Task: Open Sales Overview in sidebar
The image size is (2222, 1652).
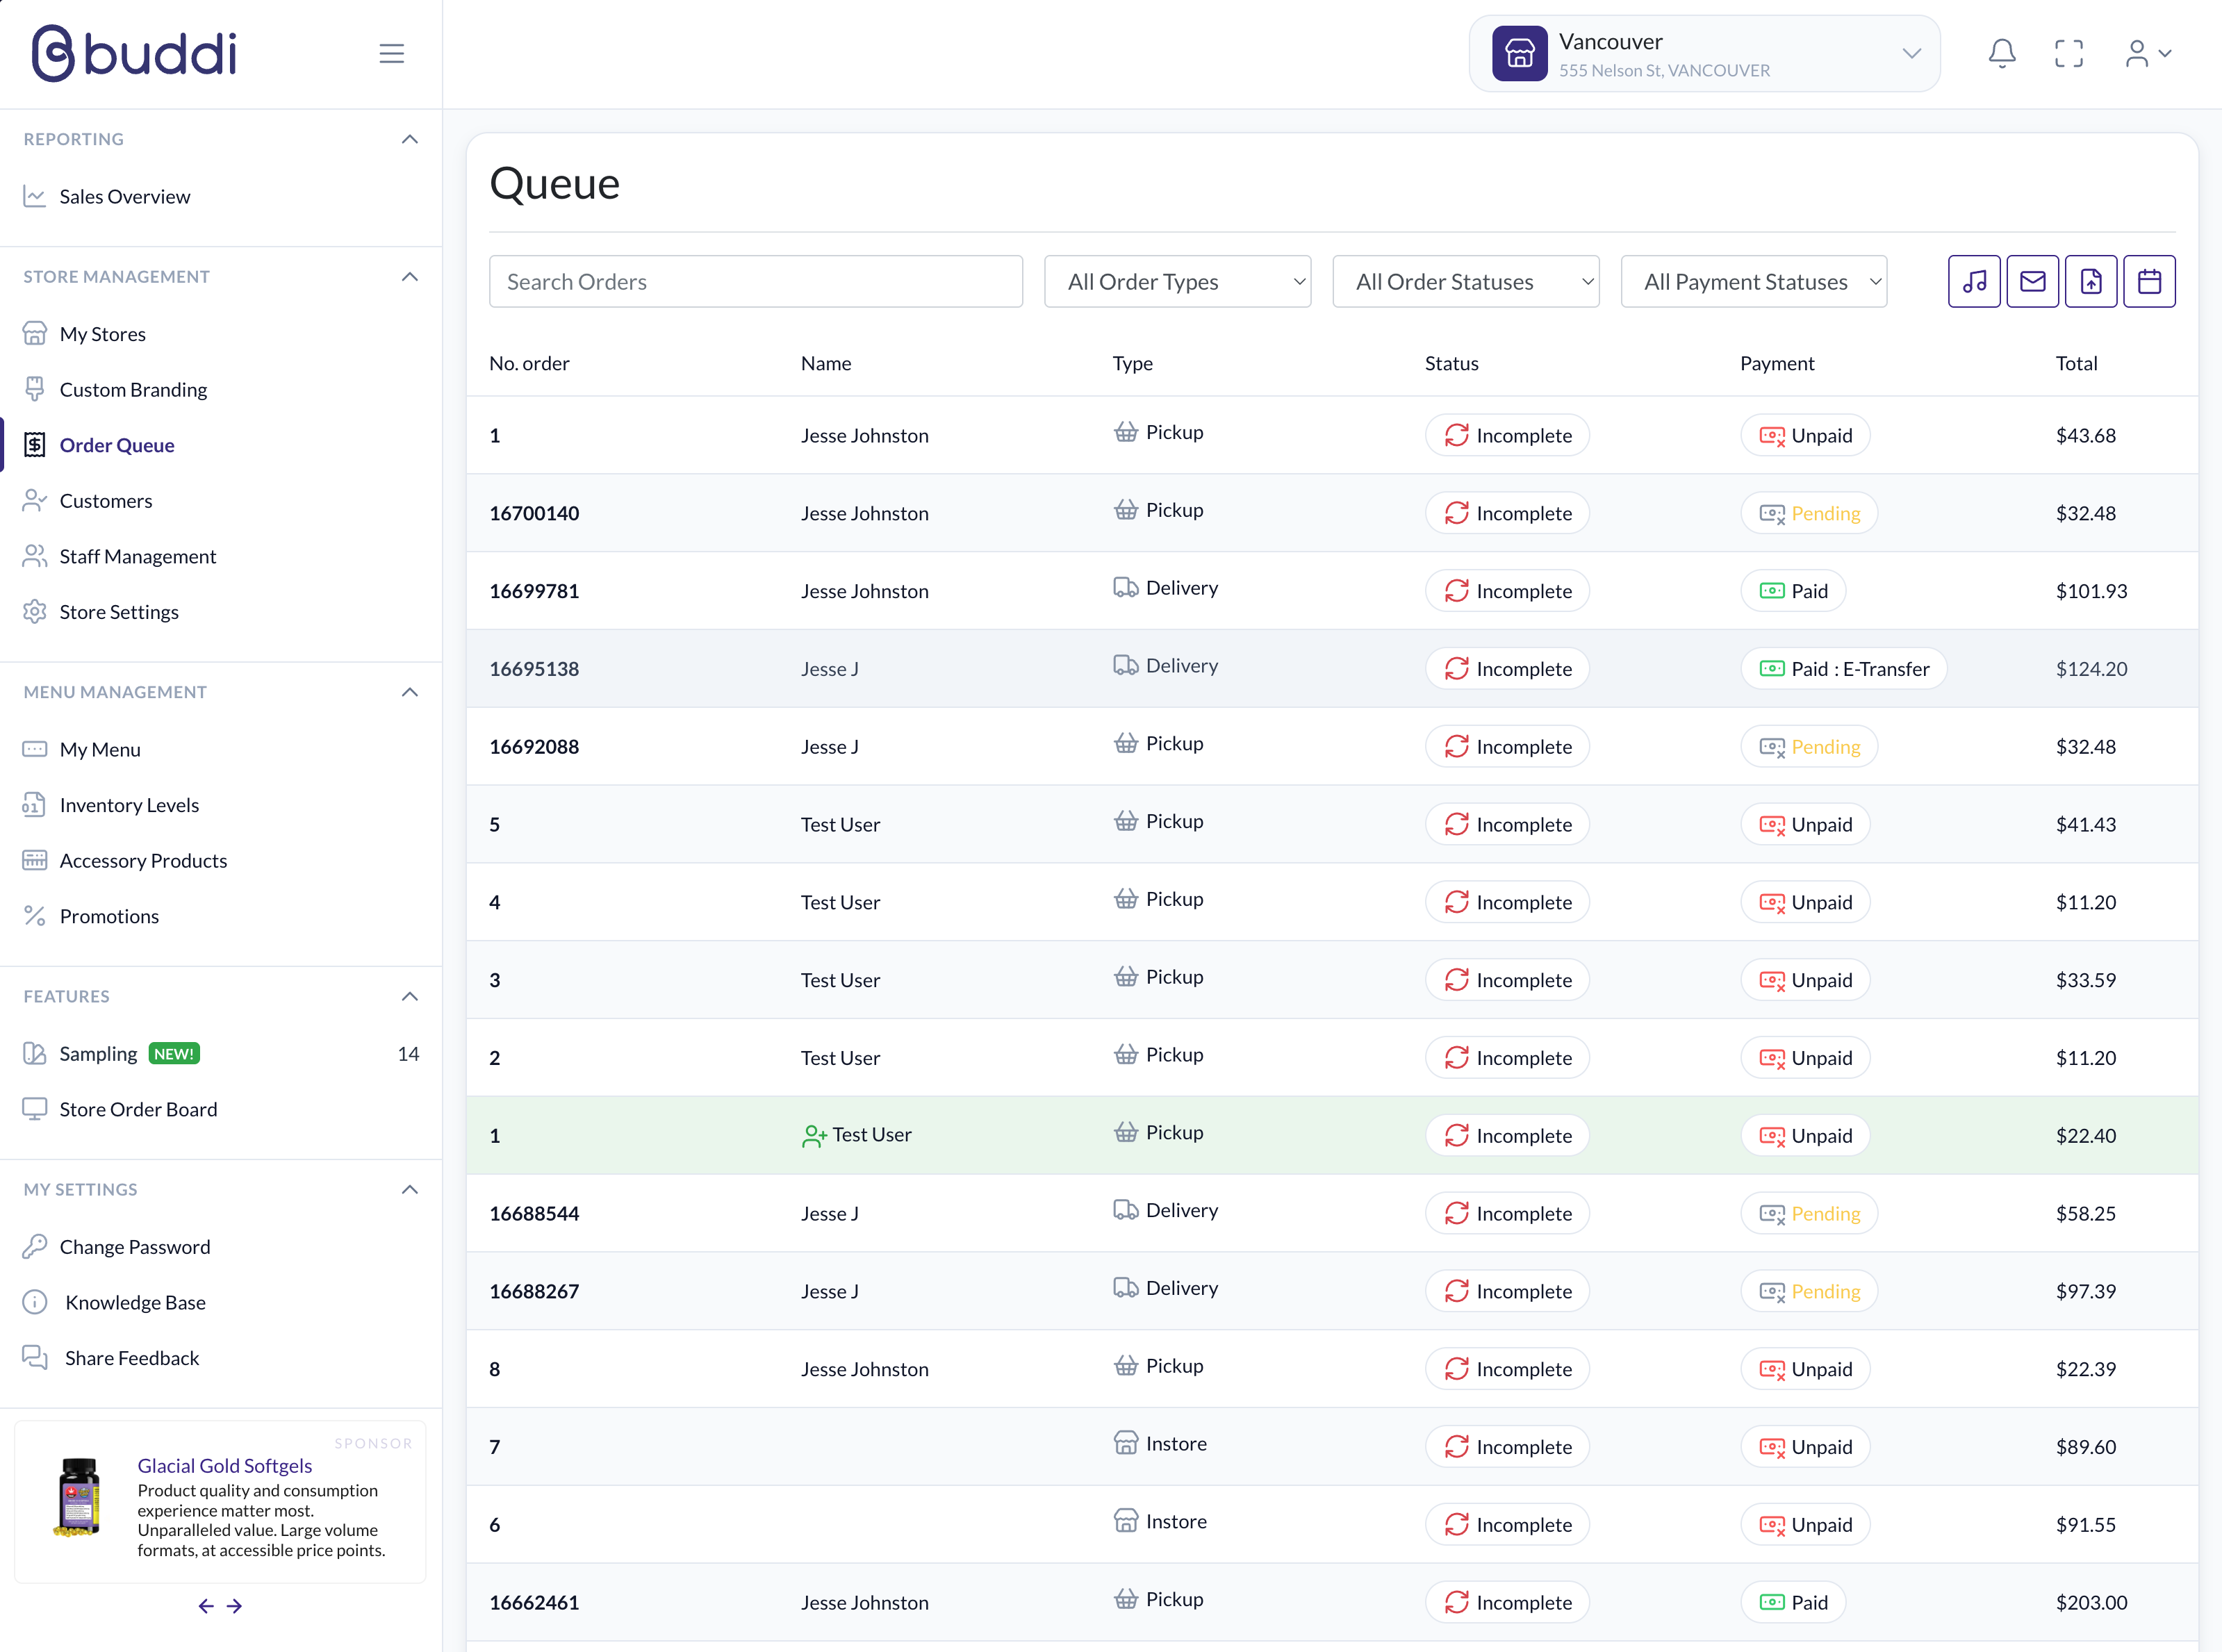Action: click(124, 197)
